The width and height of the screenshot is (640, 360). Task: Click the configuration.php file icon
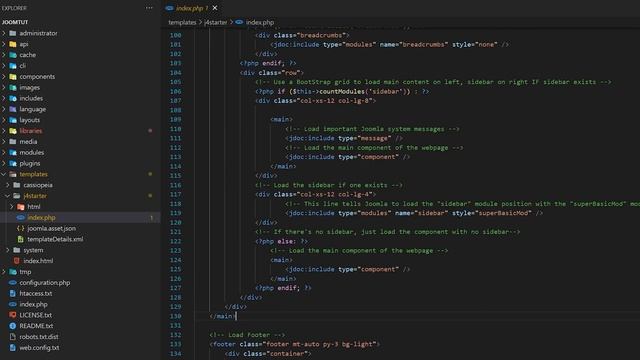tap(13, 282)
